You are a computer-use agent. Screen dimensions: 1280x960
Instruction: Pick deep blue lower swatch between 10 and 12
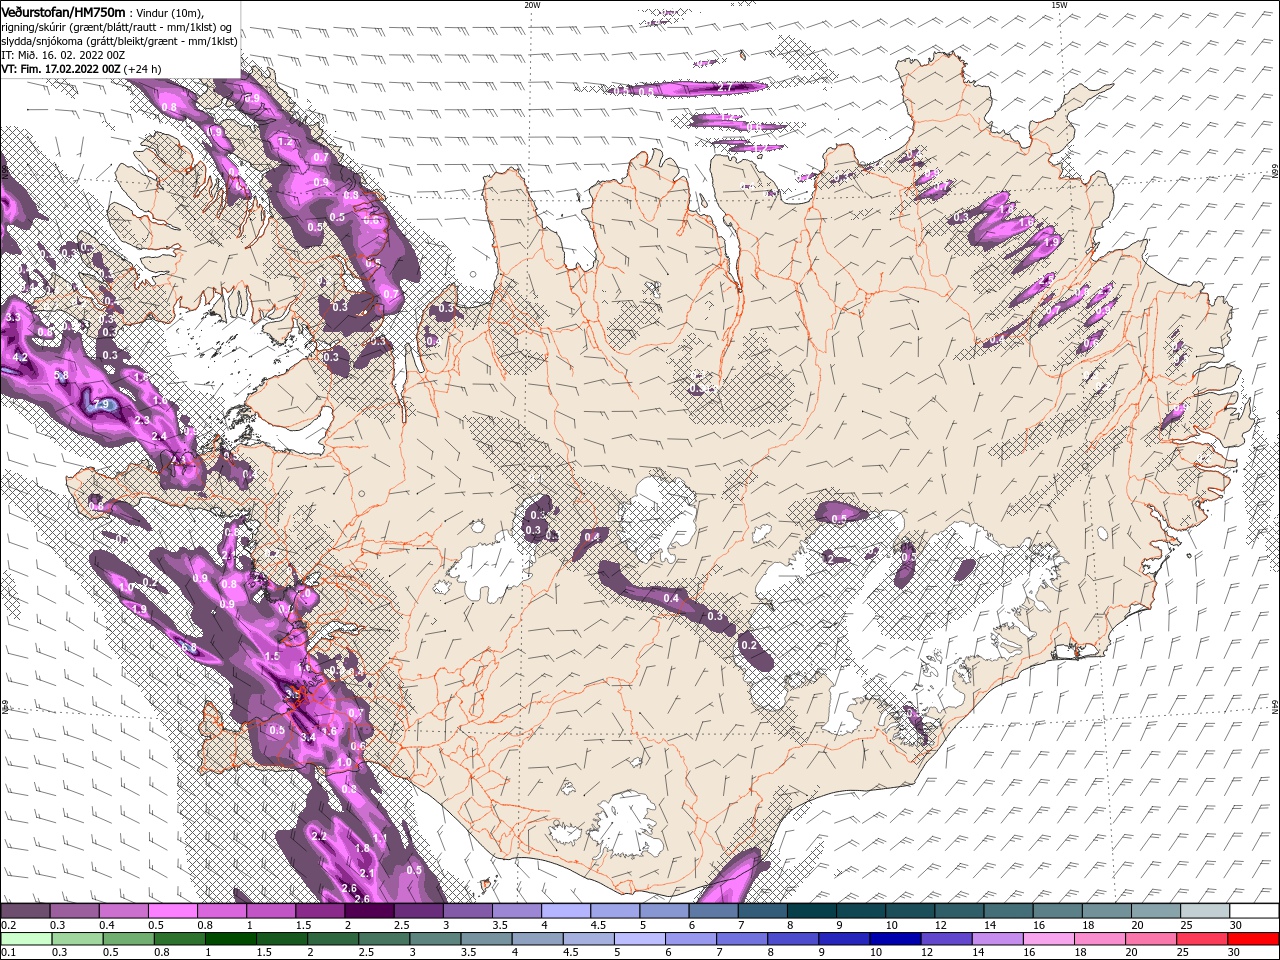[x=895, y=939]
